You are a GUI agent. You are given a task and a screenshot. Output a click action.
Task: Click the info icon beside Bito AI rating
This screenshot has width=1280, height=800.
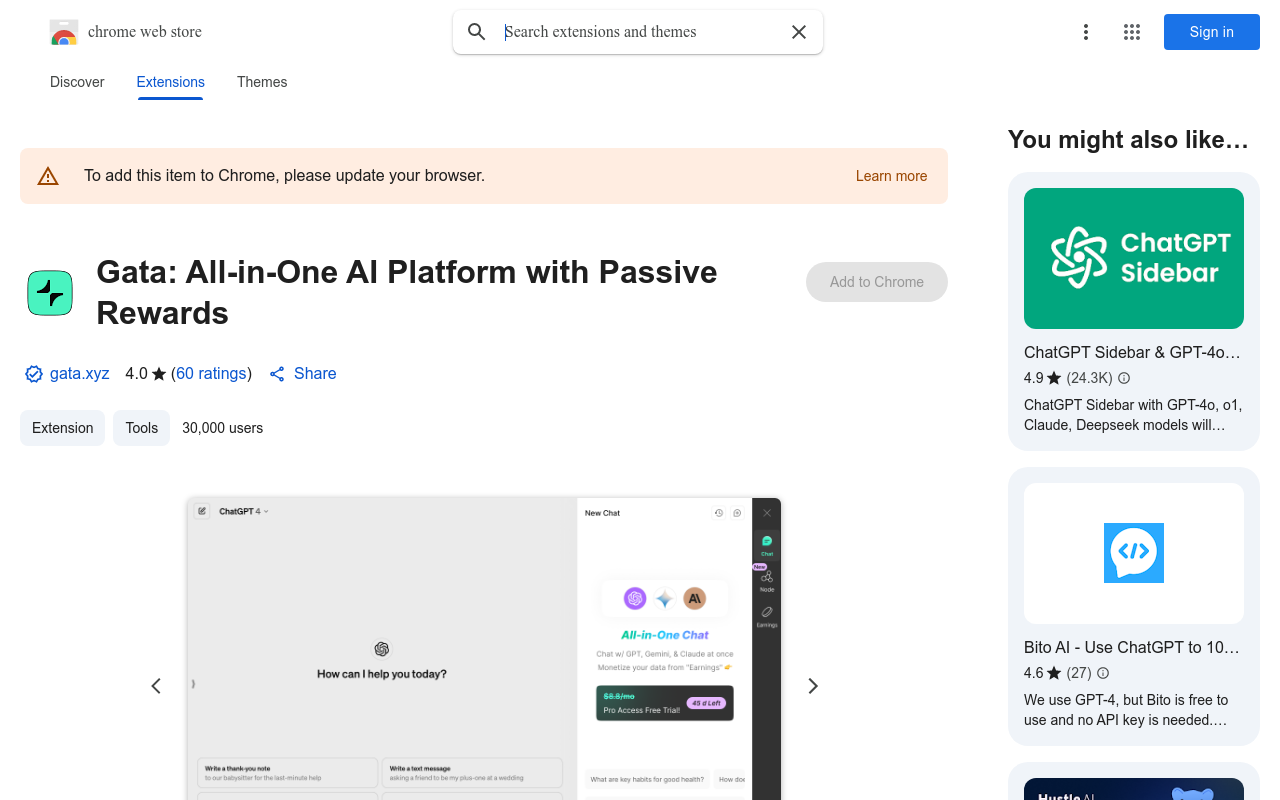coord(1103,673)
